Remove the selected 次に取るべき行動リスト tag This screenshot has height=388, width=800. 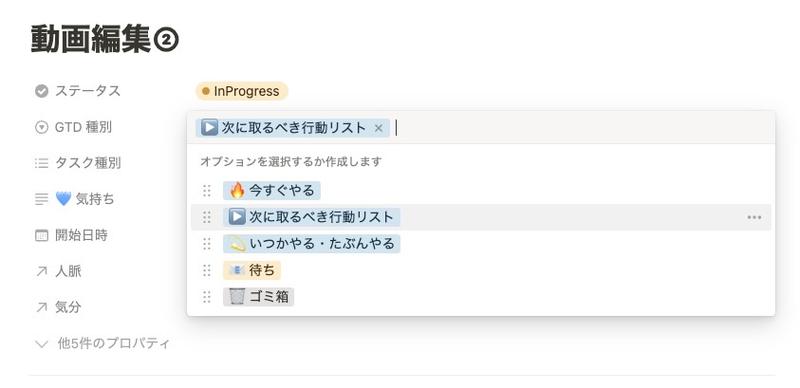pyautogui.click(x=378, y=128)
